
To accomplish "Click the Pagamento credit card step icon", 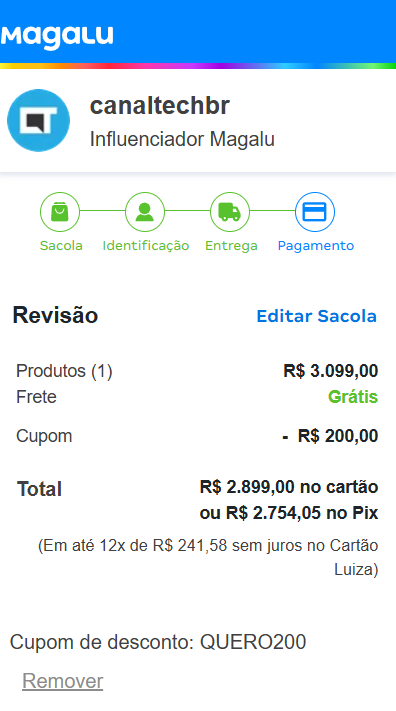I will (x=315, y=212).
